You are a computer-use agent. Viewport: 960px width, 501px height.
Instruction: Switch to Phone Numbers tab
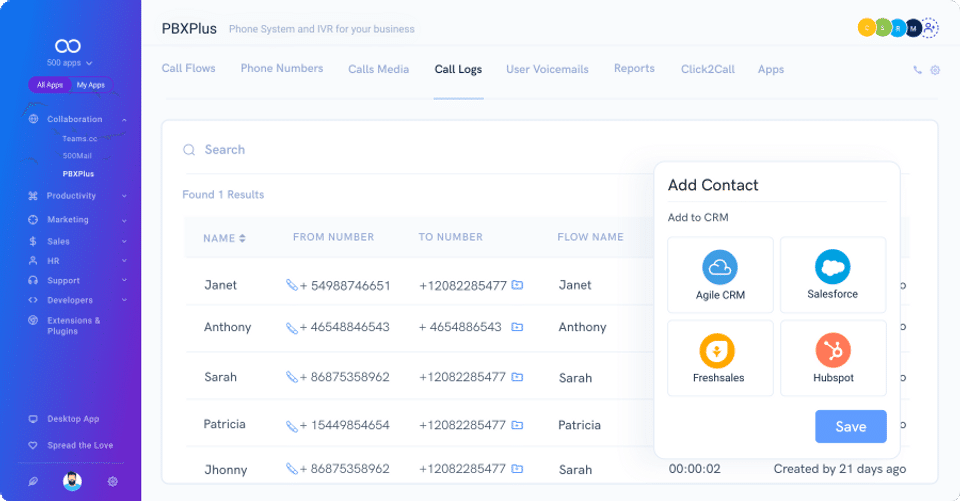282,69
